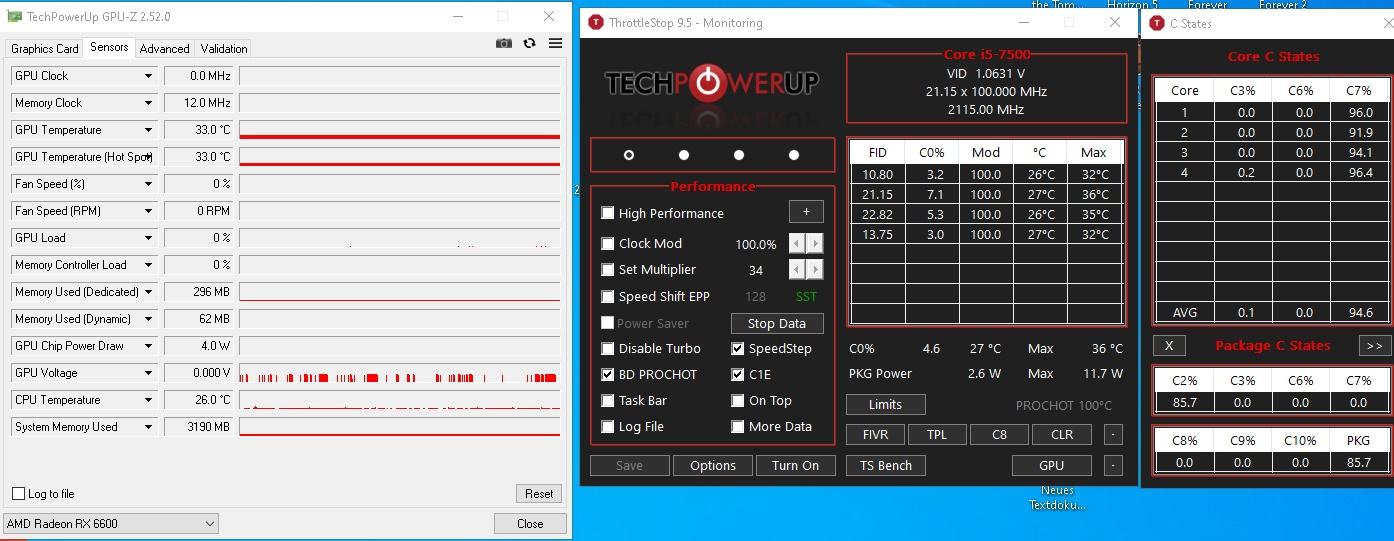The width and height of the screenshot is (1394, 541).
Task: Click minus button next to GPU
Action: pos(1113,465)
